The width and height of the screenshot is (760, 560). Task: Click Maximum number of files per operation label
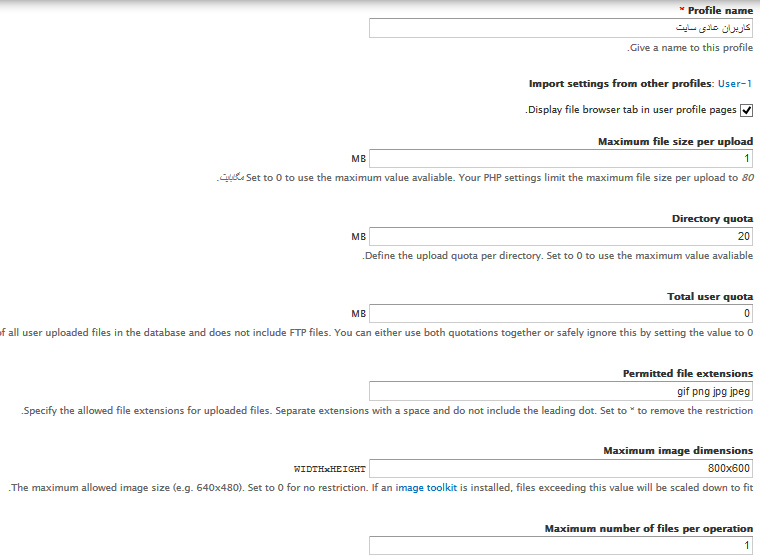click(649, 528)
